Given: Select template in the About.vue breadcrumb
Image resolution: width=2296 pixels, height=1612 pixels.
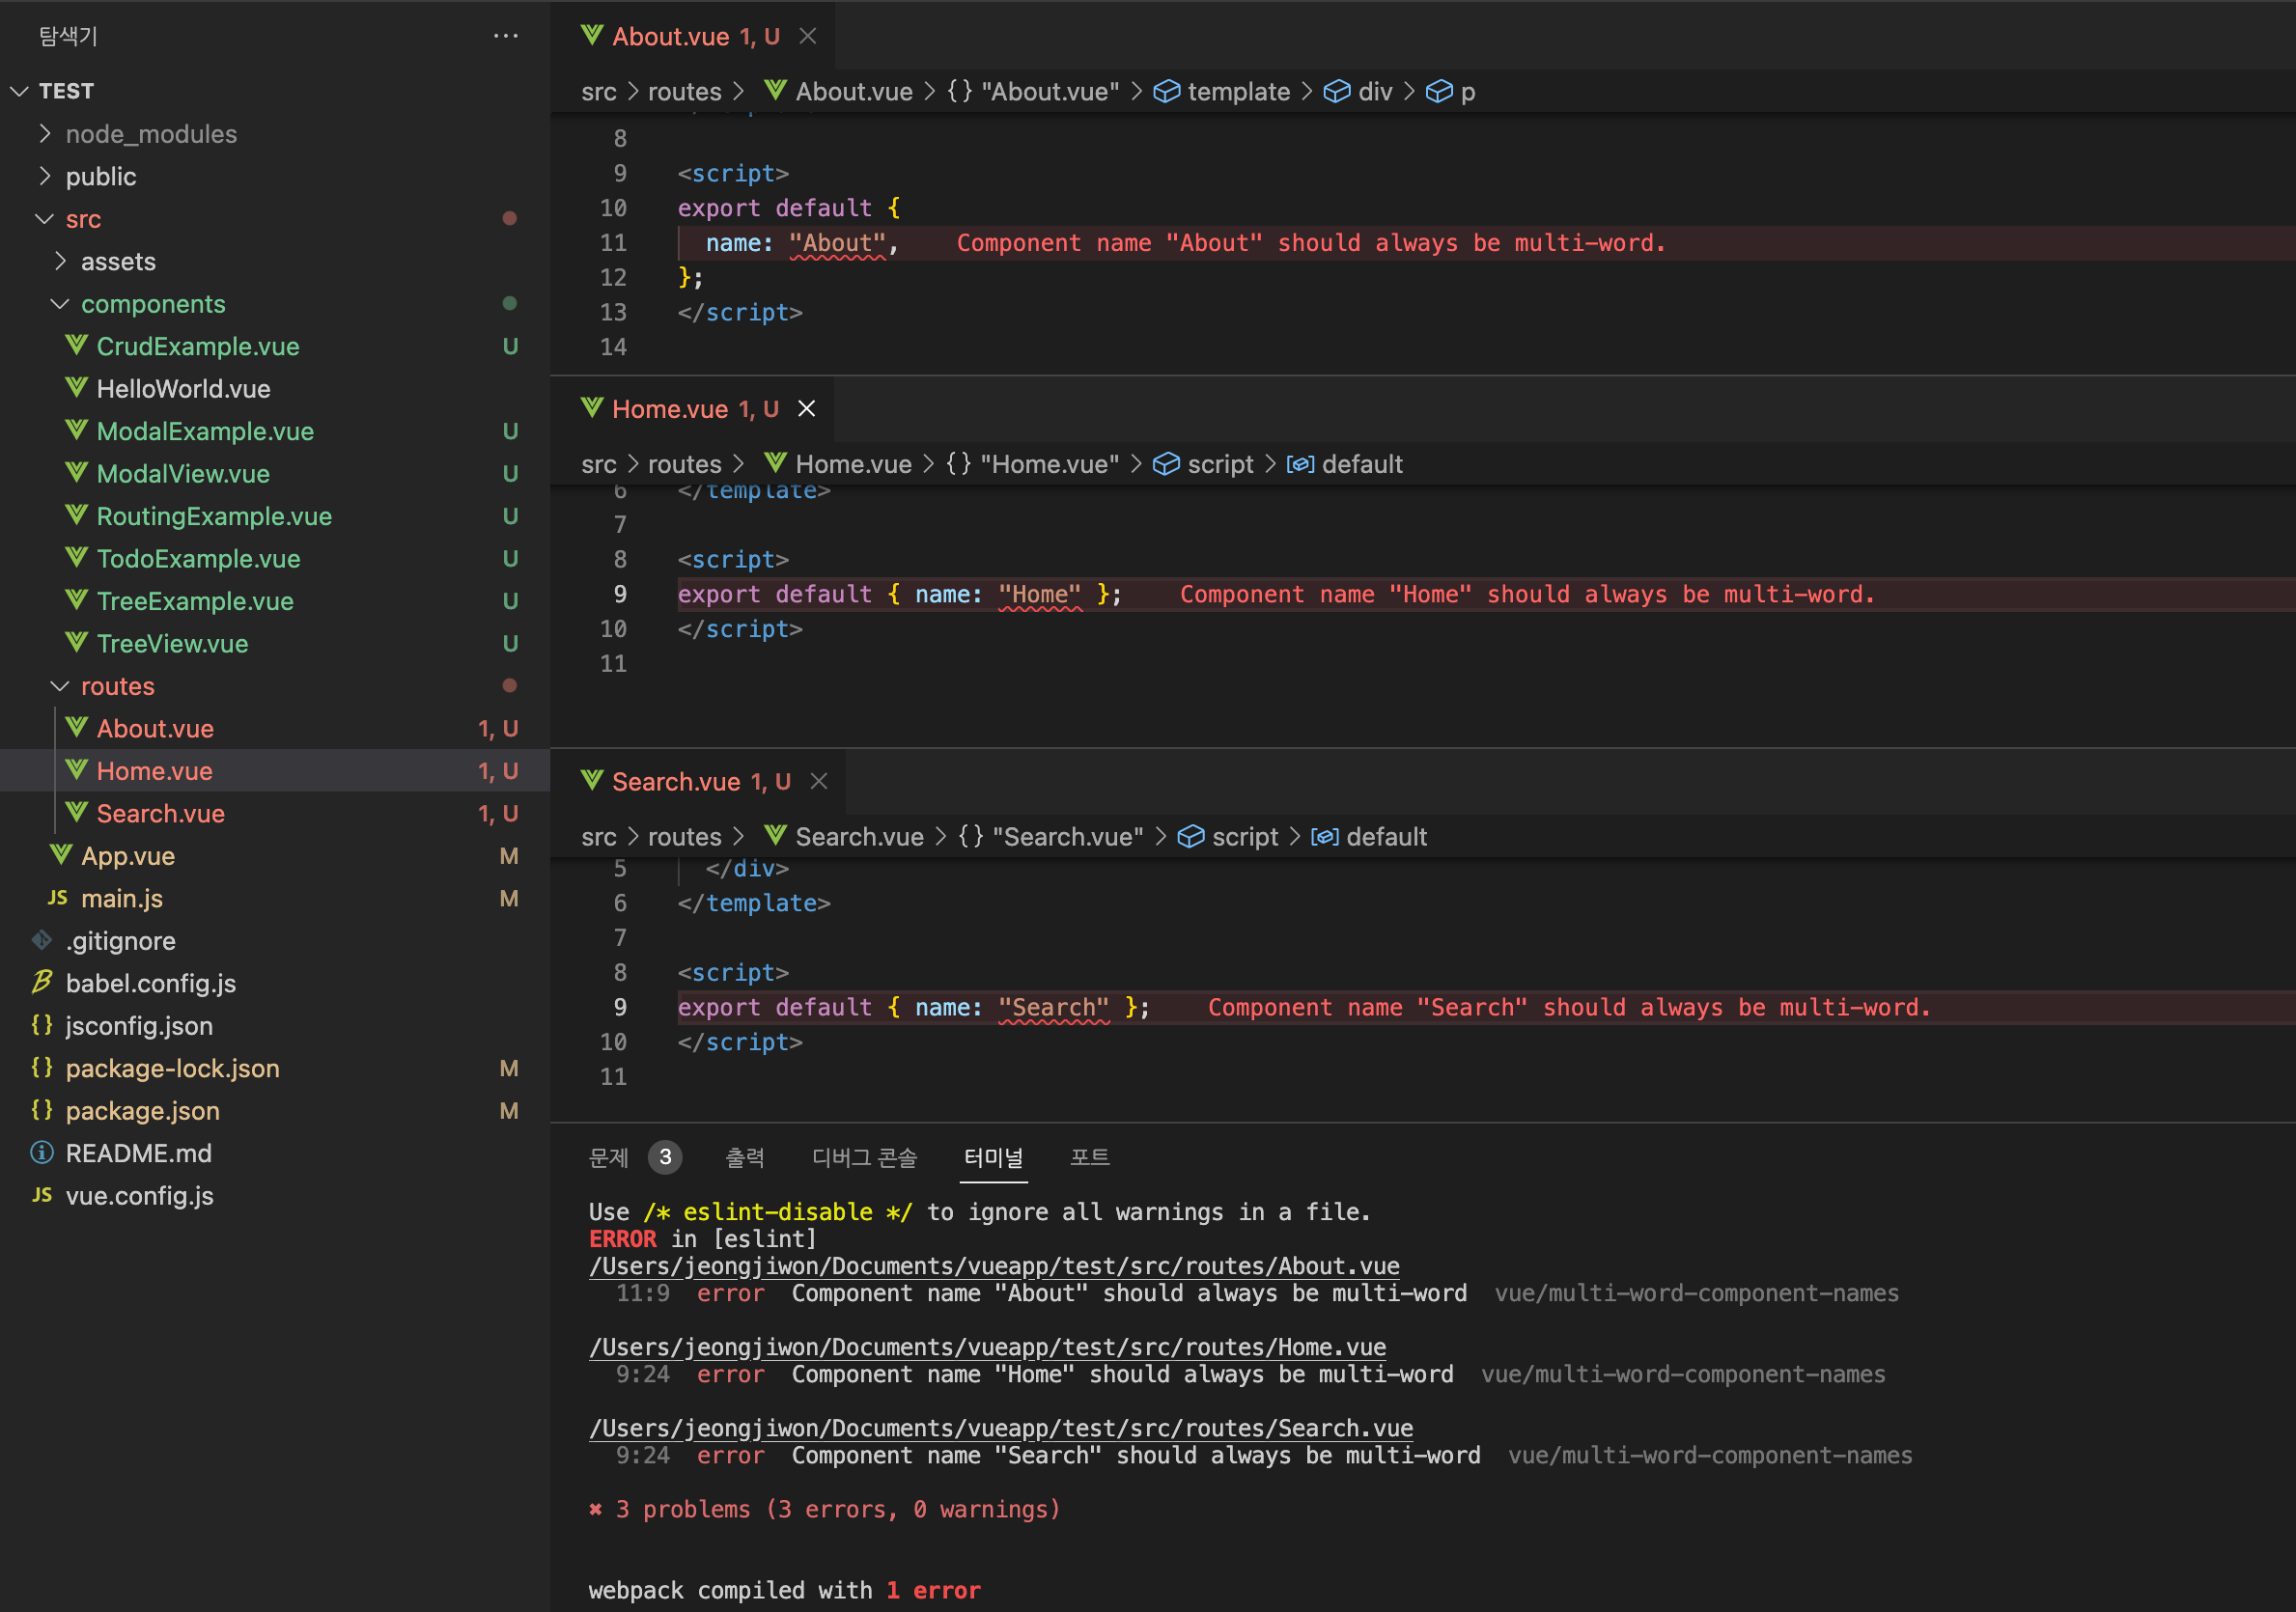Looking at the screenshot, I should 1239,91.
